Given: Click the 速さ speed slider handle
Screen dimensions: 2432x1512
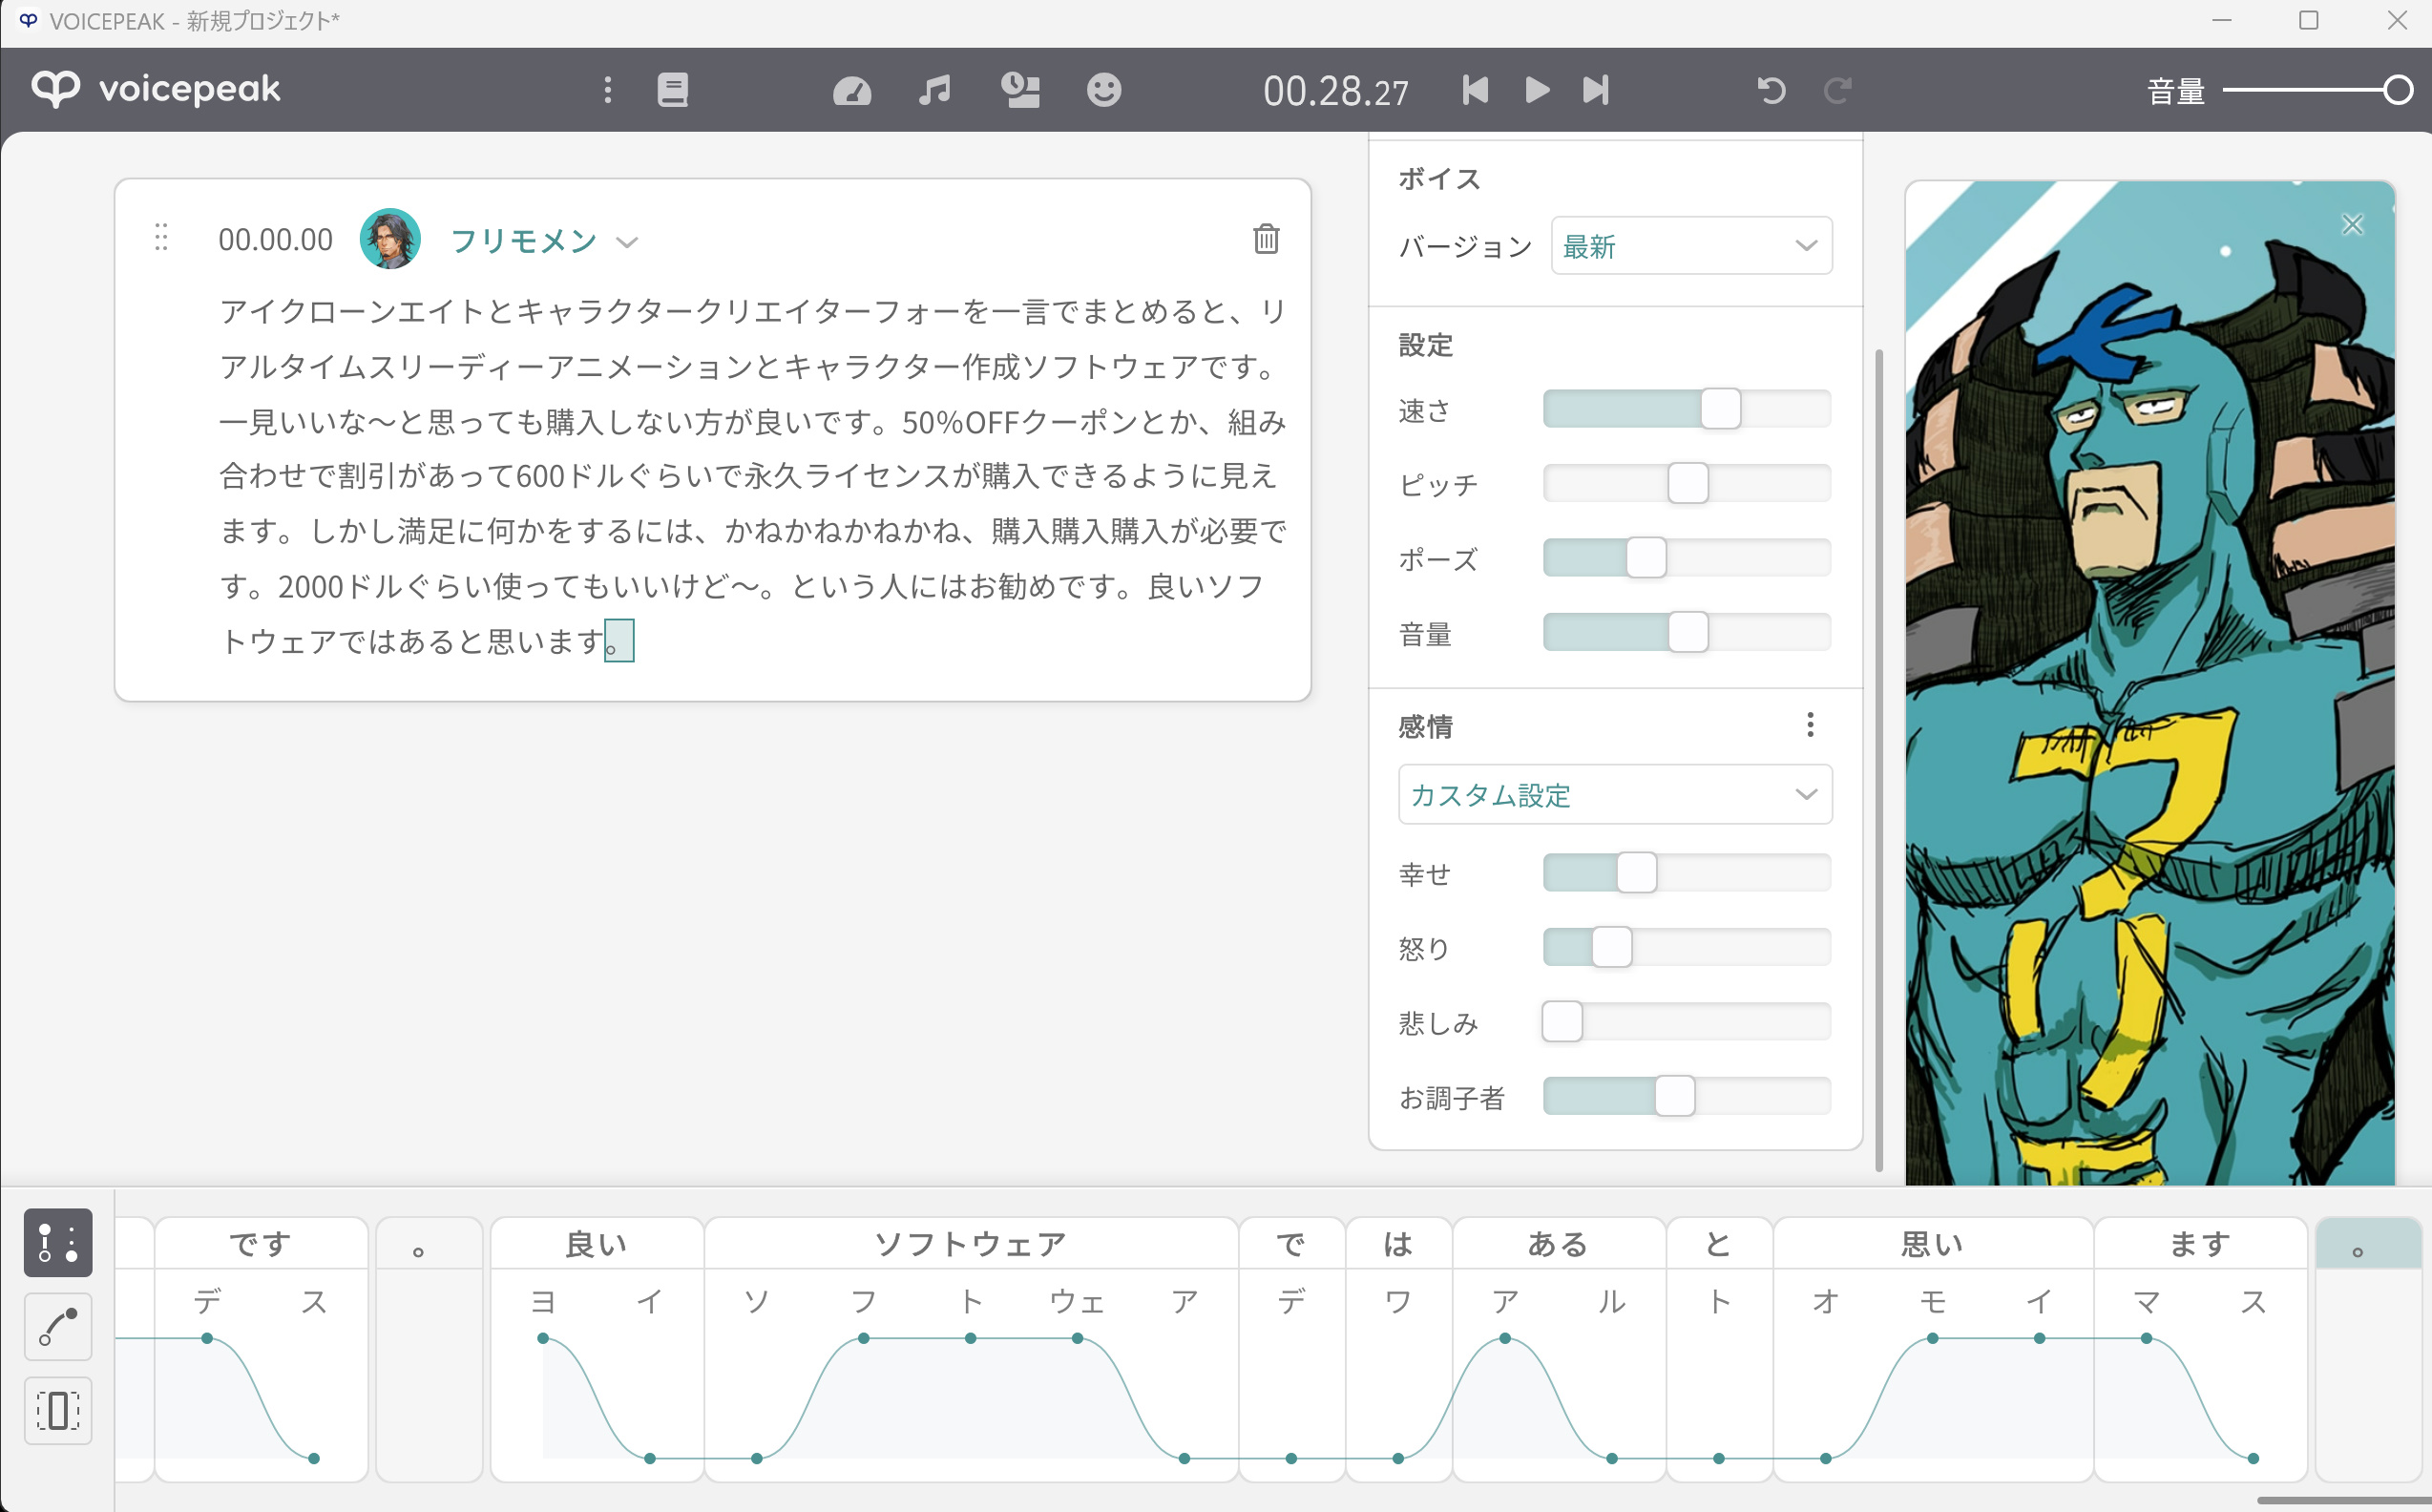Looking at the screenshot, I should (1720, 409).
